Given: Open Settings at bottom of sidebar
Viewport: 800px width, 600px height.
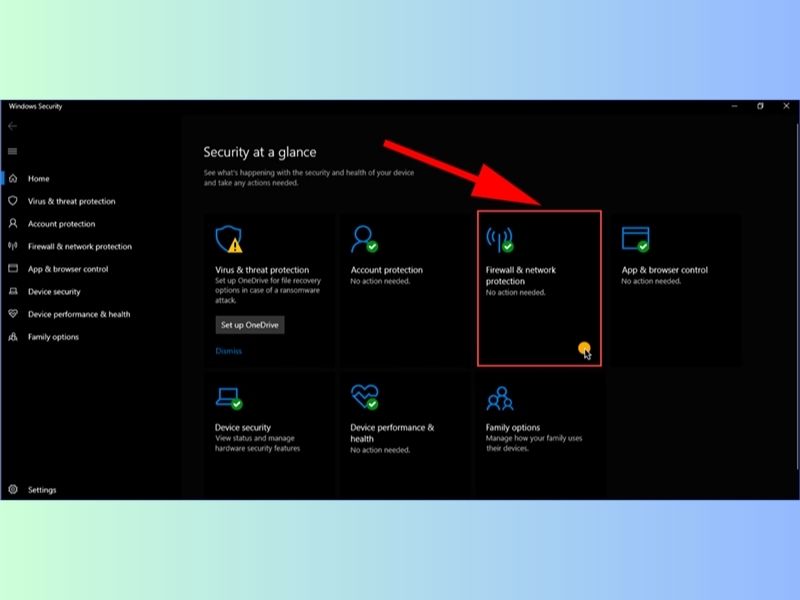Looking at the screenshot, I should 42,490.
